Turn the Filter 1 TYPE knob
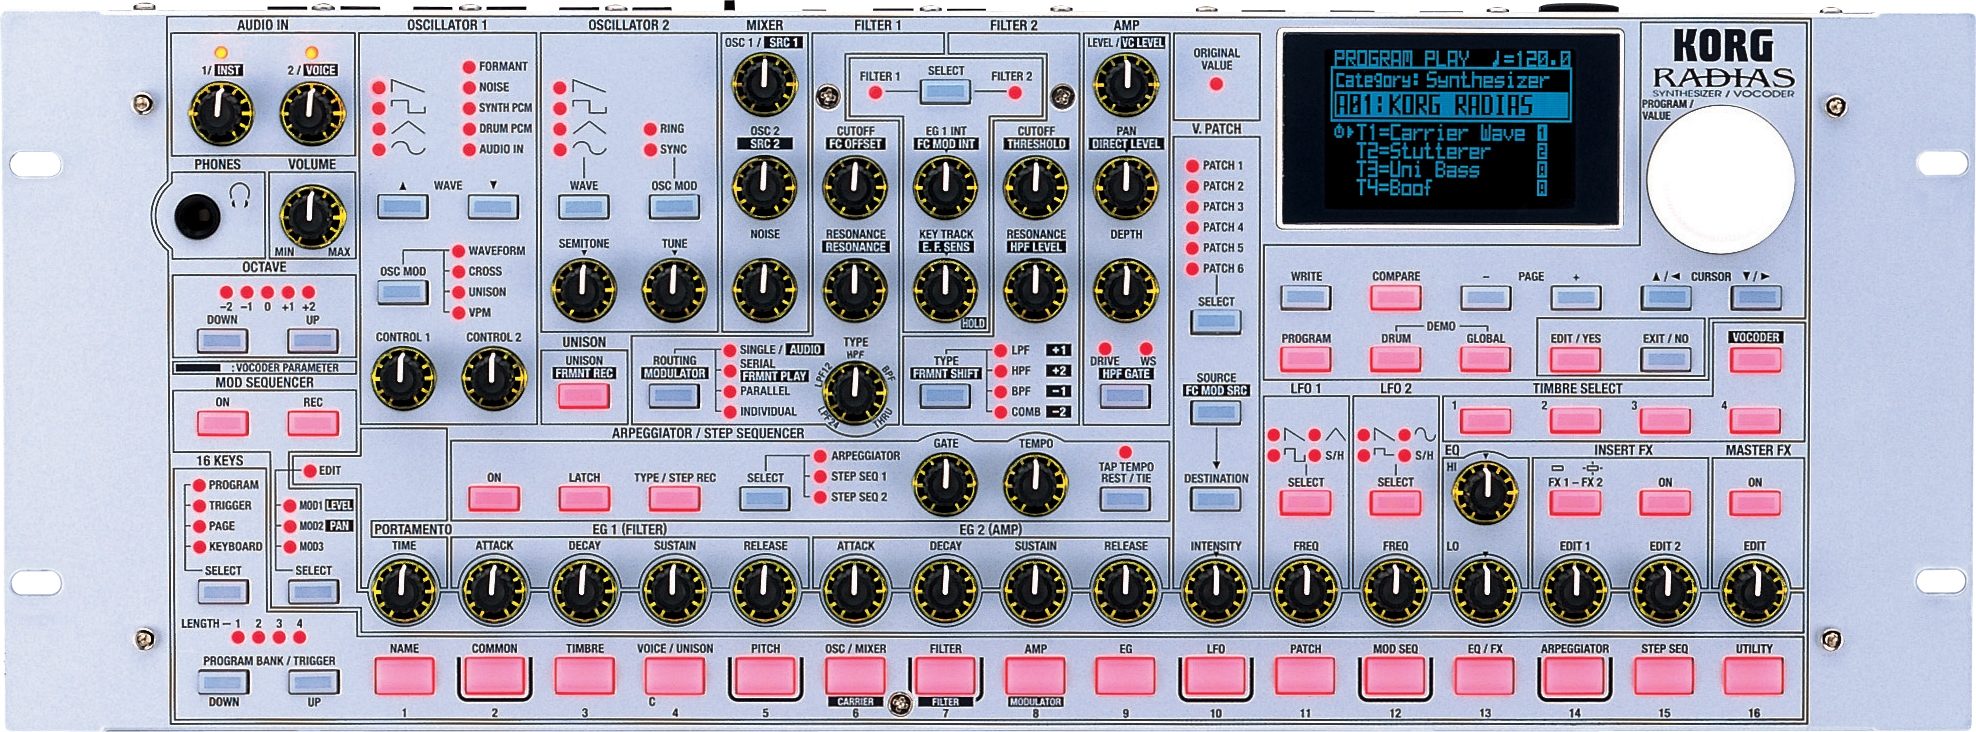 tap(855, 392)
